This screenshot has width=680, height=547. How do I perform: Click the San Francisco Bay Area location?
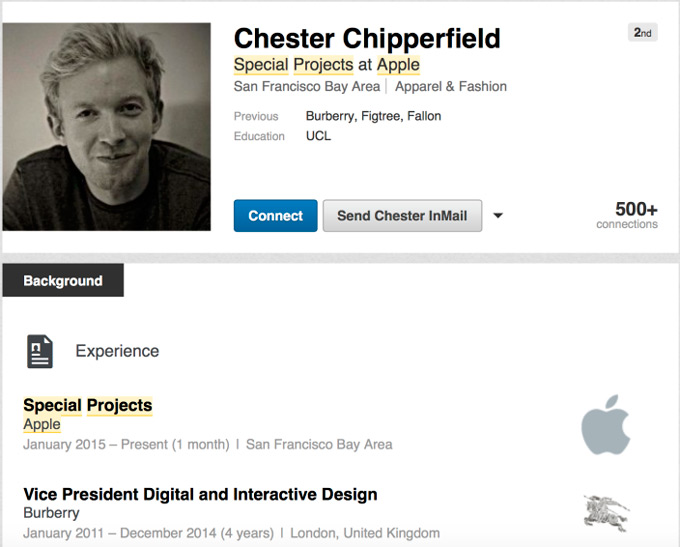tap(307, 87)
